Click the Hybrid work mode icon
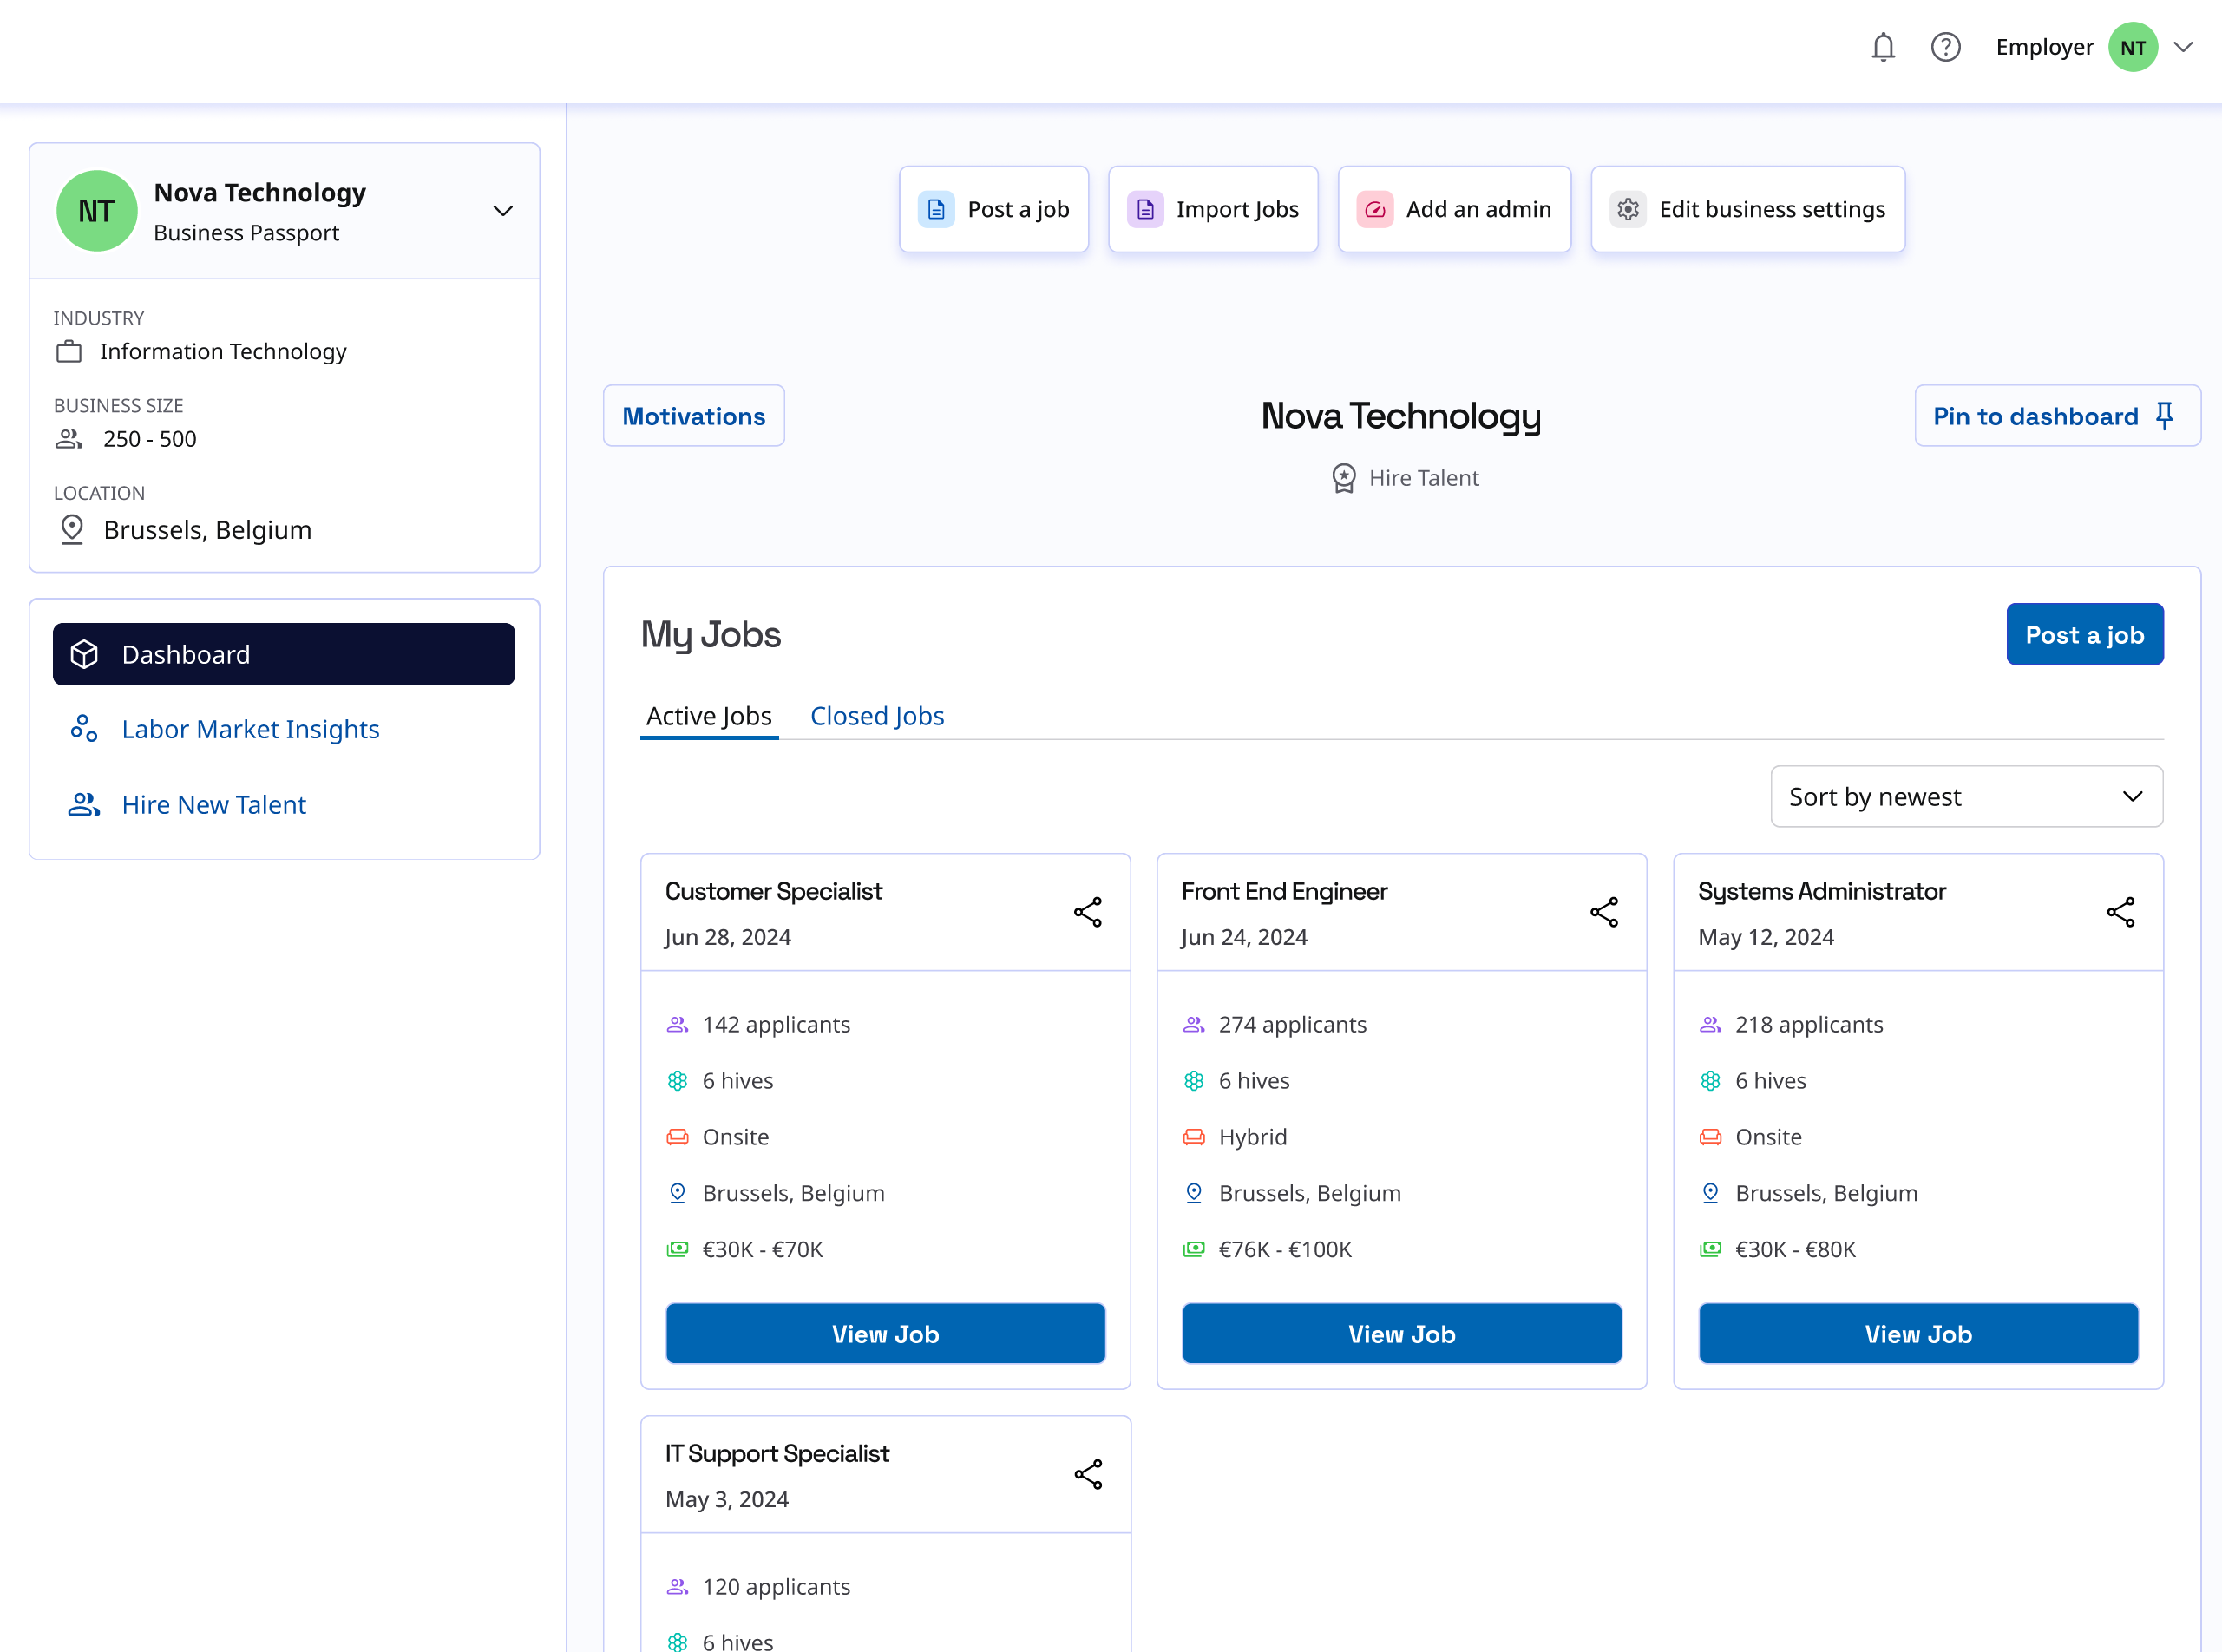Image resolution: width=2222 pixels, height=1652 pixels. click(1194, 1137)
